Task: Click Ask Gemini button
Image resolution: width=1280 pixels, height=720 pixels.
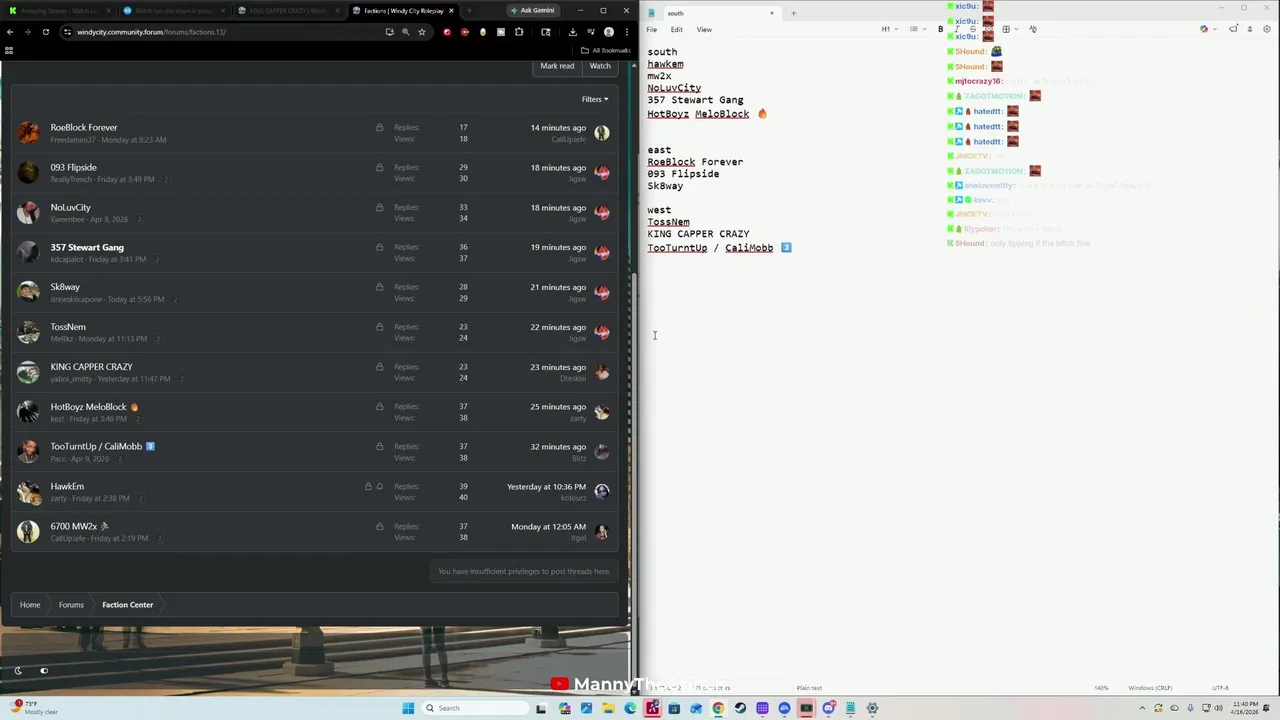Action: pyautogui.click(x=531, y=10)
